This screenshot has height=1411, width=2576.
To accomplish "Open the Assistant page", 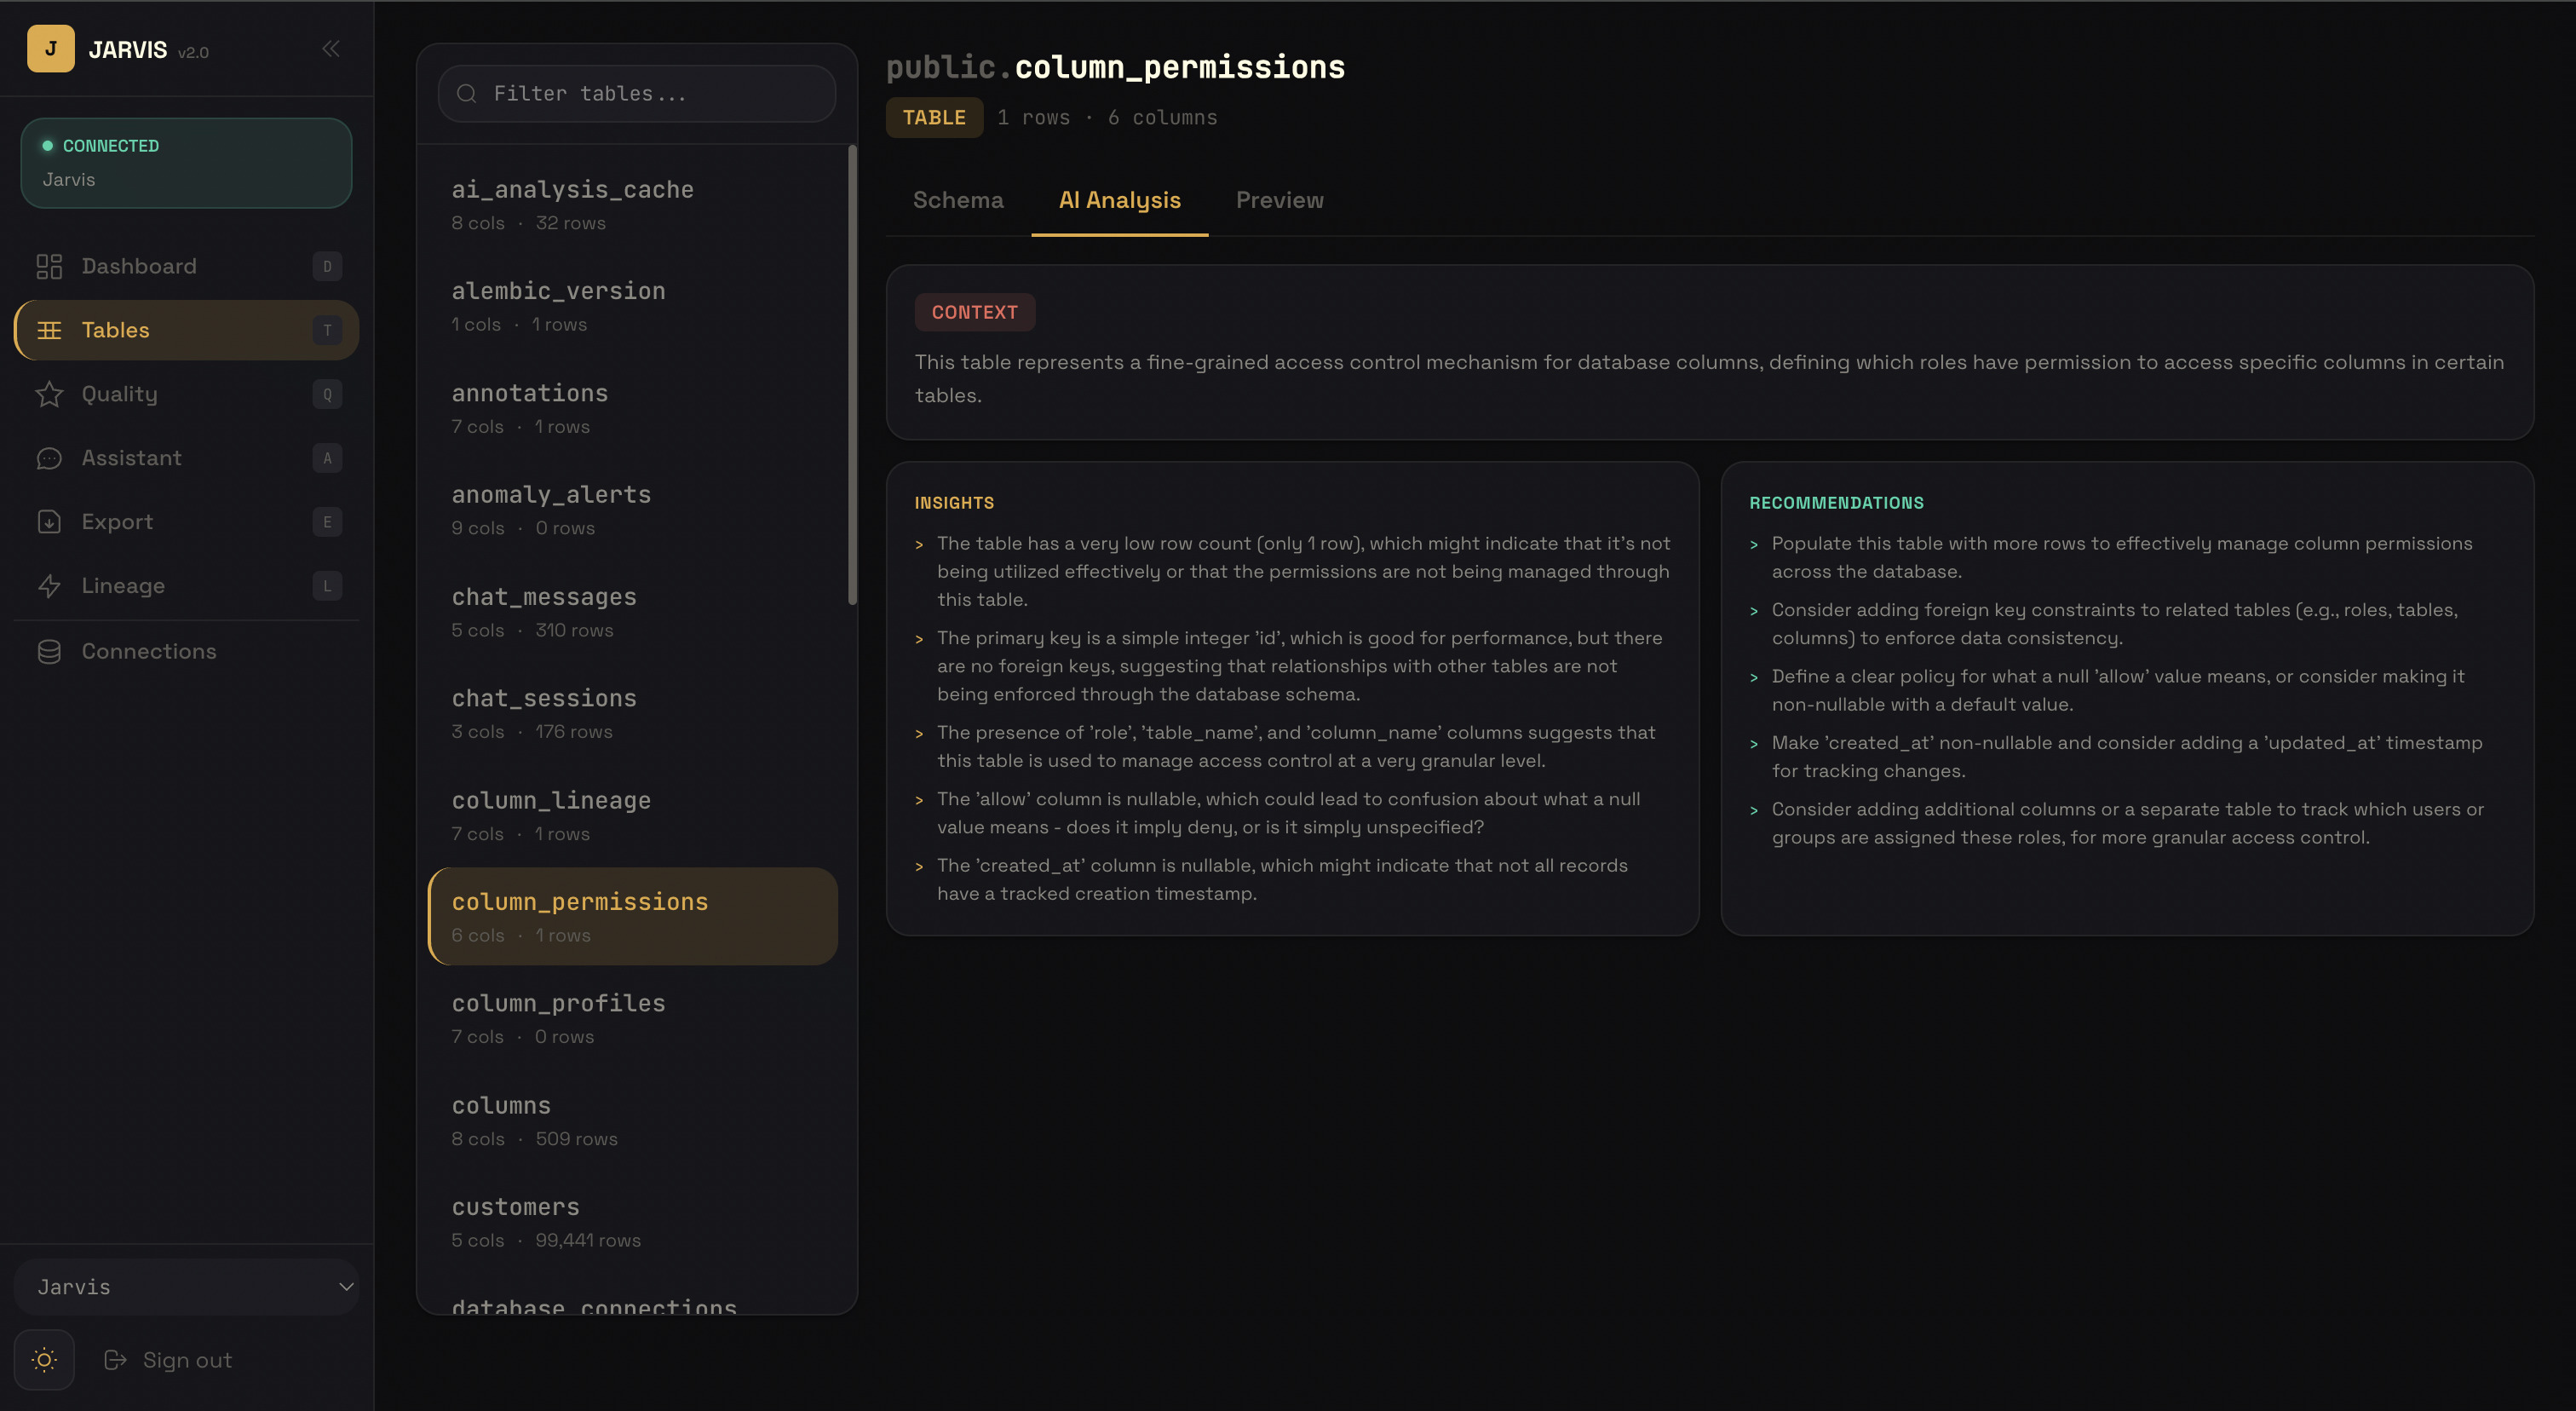I will click(187, 458).
